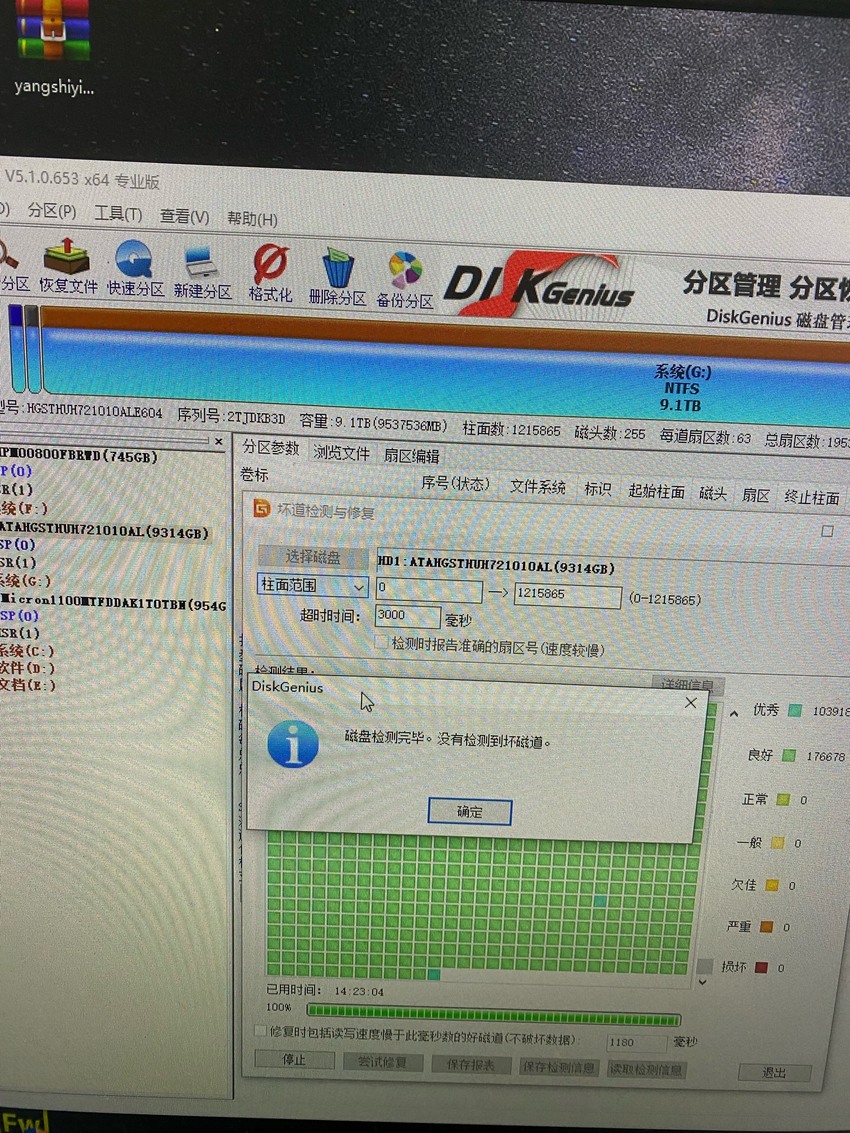Select ATAHGSTHUH721010AL(9314GB) disk in tree

tap(105, 531)
